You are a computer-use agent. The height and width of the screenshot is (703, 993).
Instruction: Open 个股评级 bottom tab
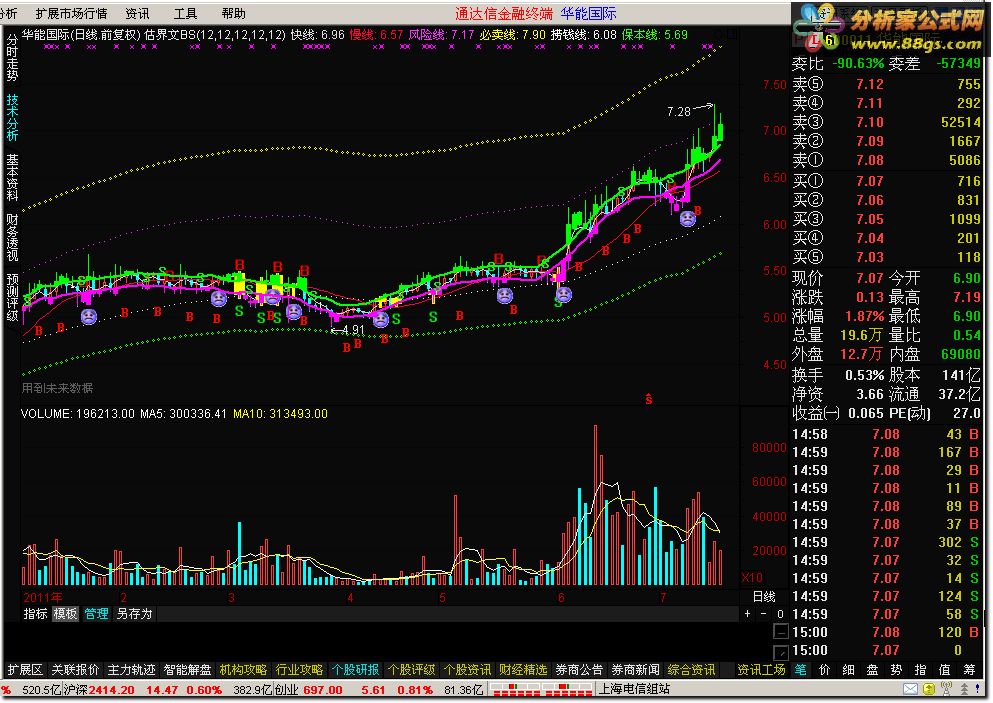tap(412, 670)
